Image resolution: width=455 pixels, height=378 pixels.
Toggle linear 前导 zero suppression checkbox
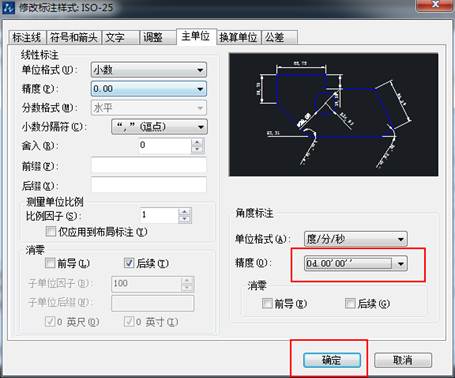50,263
